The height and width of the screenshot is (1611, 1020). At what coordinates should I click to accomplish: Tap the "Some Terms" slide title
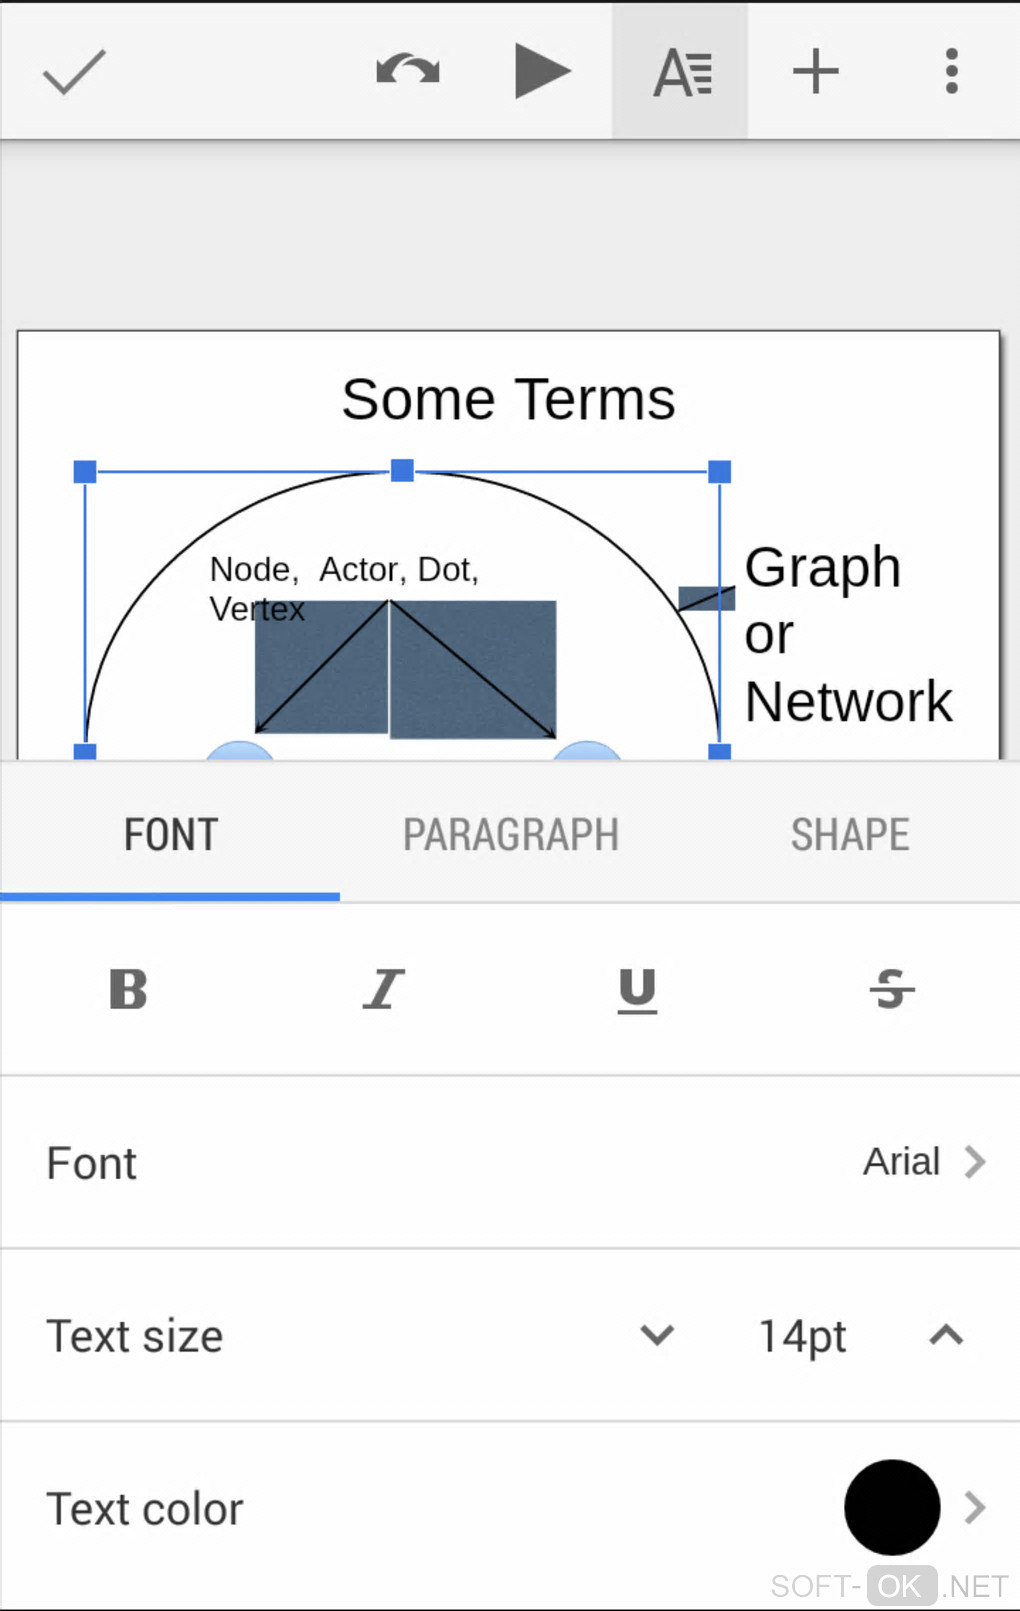508,399
